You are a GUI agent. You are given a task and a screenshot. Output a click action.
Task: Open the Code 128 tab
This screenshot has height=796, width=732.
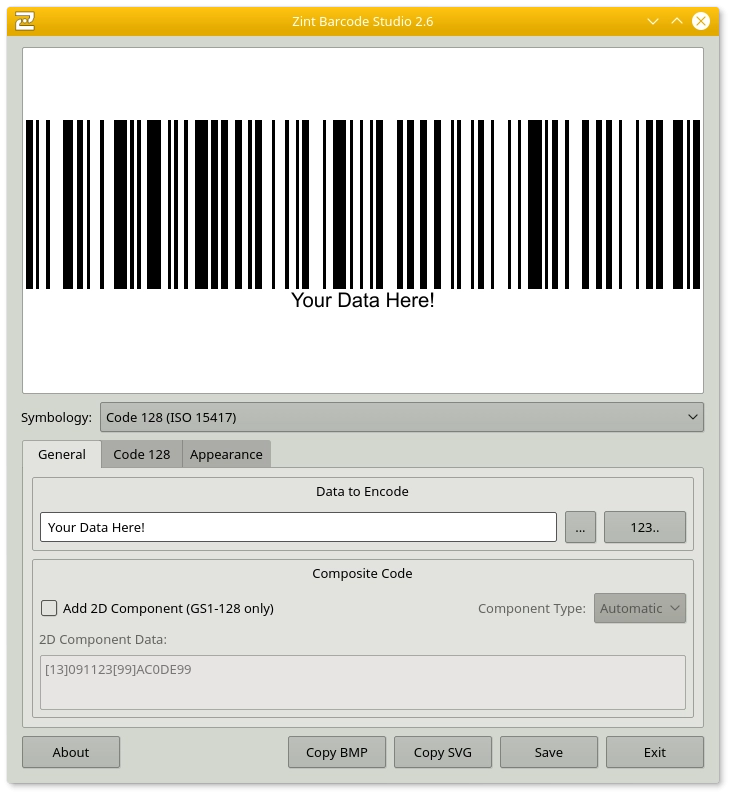coord(141,454)
